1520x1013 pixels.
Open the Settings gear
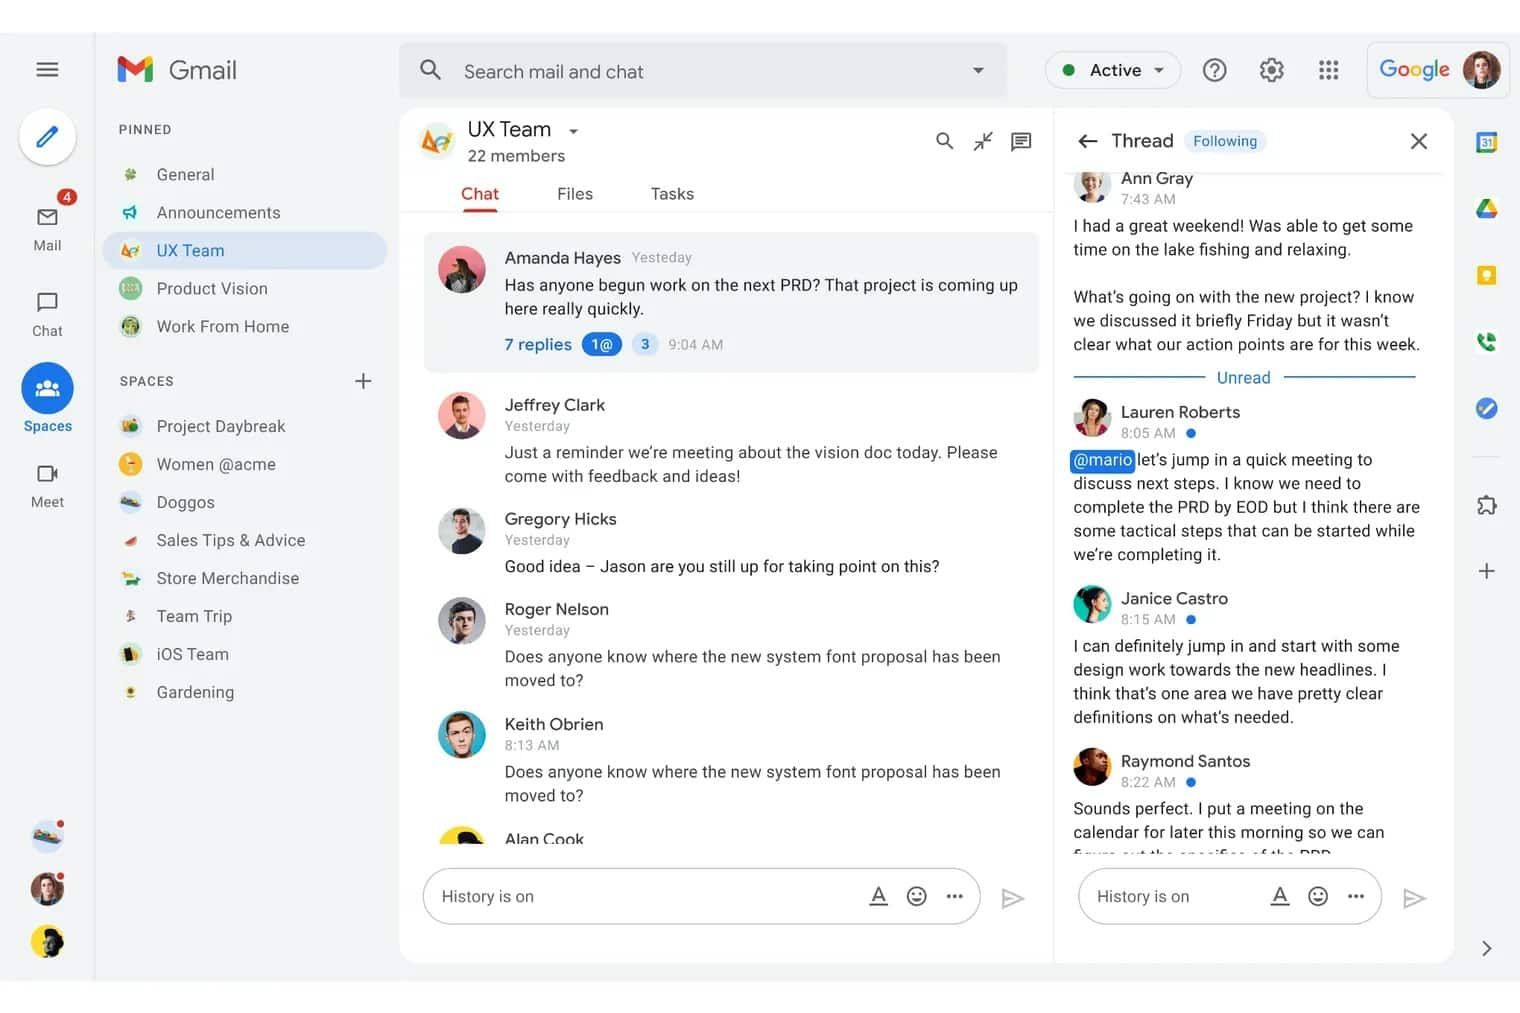pos(1271,70)
